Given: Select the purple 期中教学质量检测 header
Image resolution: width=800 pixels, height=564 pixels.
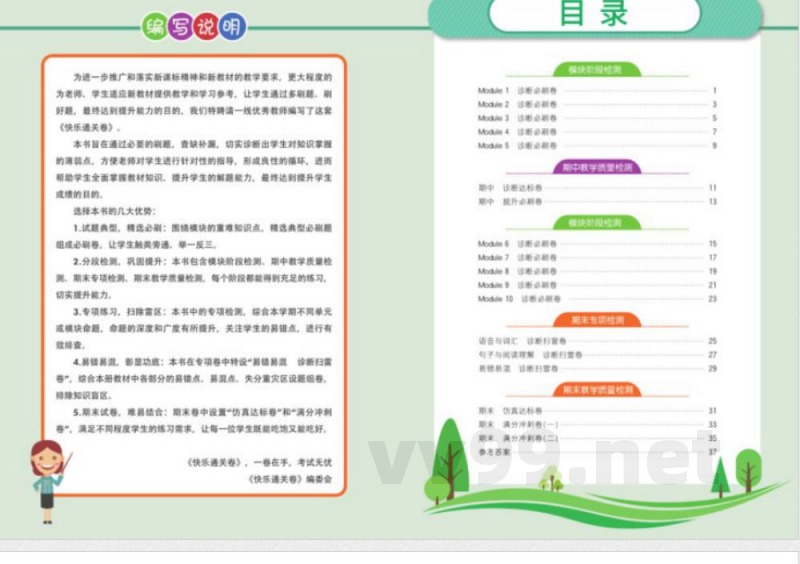Looking at the screenshot, I should 597,167.
